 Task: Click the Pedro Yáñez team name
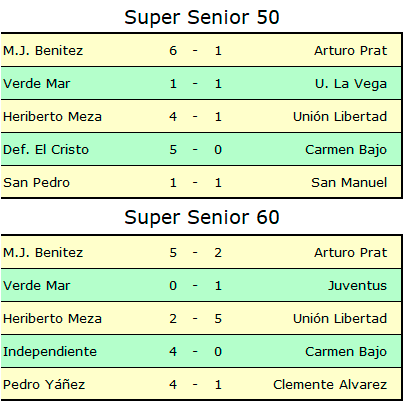point(44,385)
